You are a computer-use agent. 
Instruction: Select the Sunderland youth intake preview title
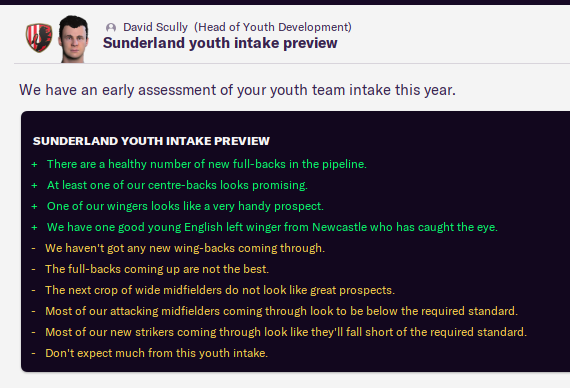click(x=220, y=43)
